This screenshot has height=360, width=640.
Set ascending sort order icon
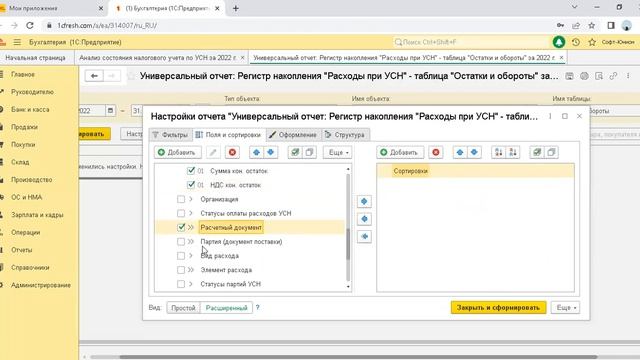pos(498,152)
